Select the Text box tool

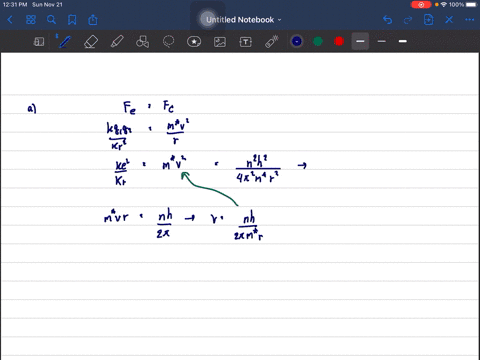[246, 42]
